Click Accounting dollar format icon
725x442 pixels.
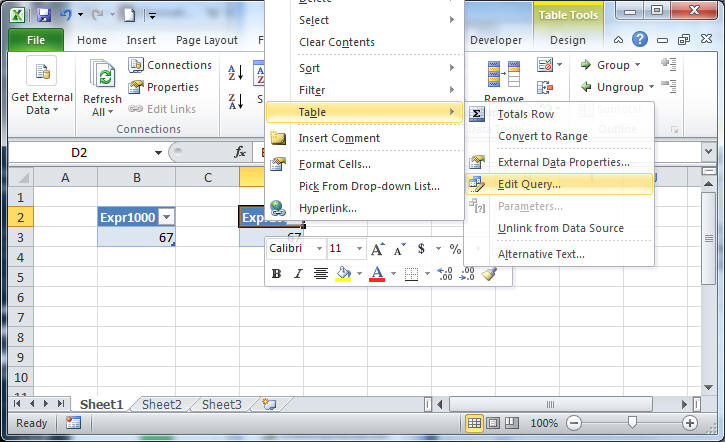tap(421, 249)
